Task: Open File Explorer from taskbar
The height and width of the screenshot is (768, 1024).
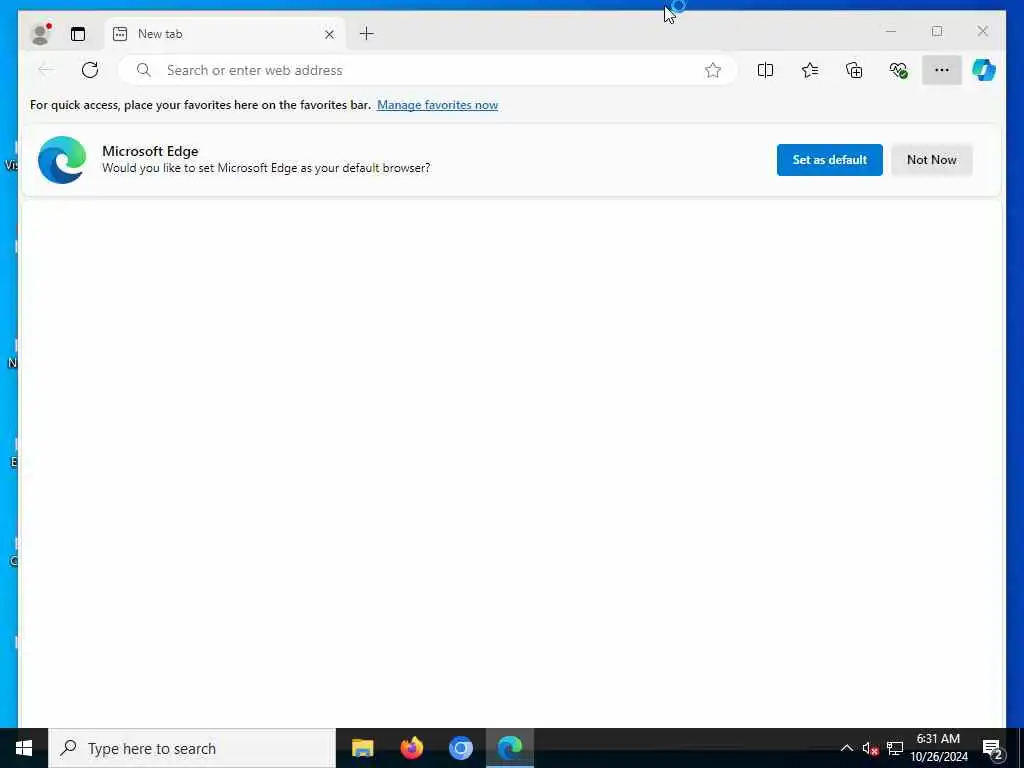Action: tap(362, 748)
